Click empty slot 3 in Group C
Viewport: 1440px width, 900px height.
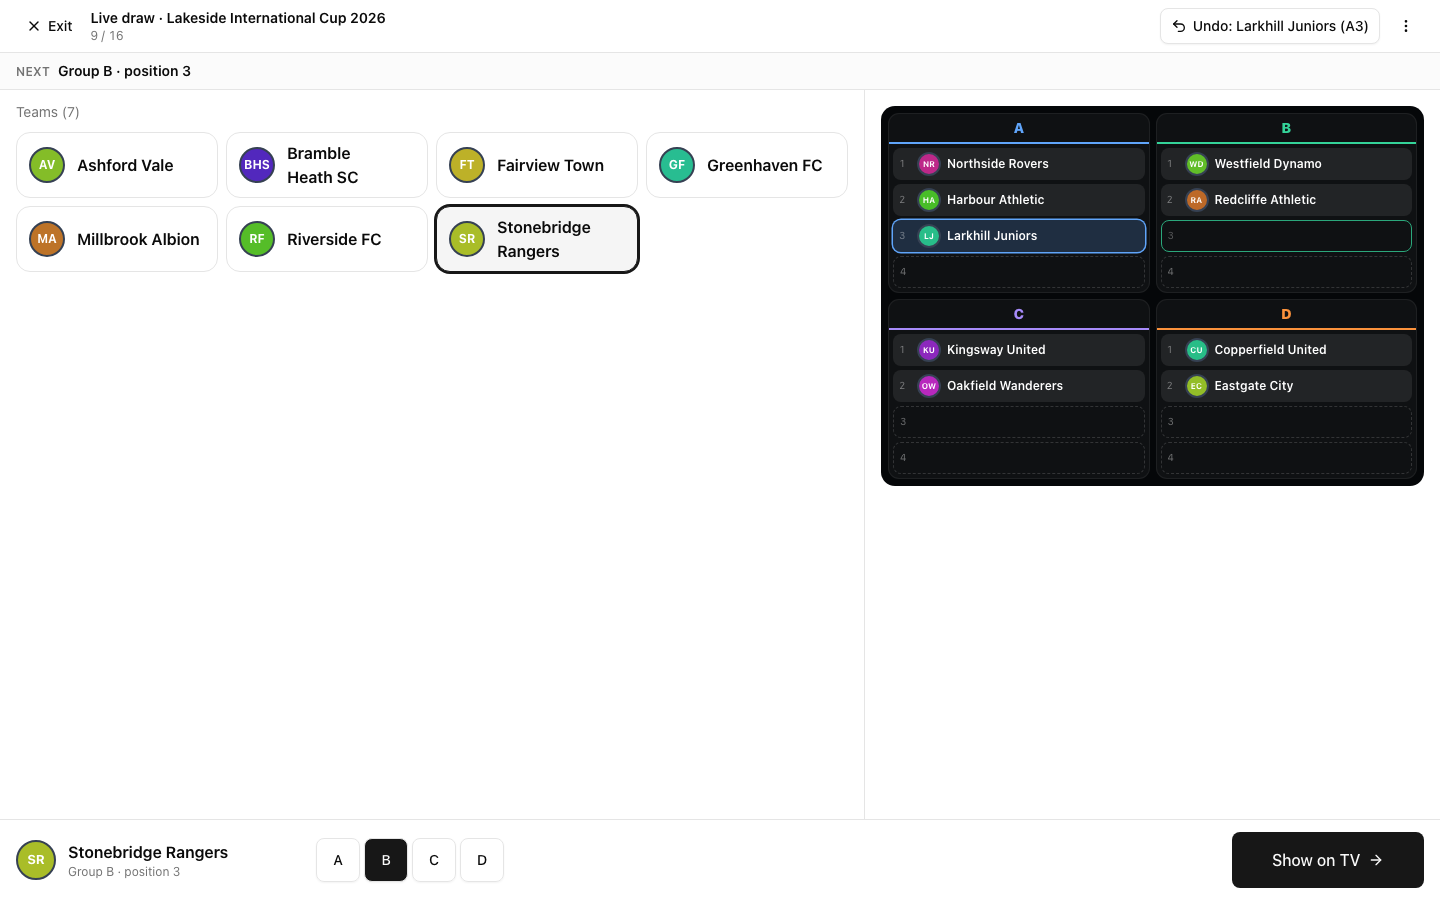click(1019, 422)
